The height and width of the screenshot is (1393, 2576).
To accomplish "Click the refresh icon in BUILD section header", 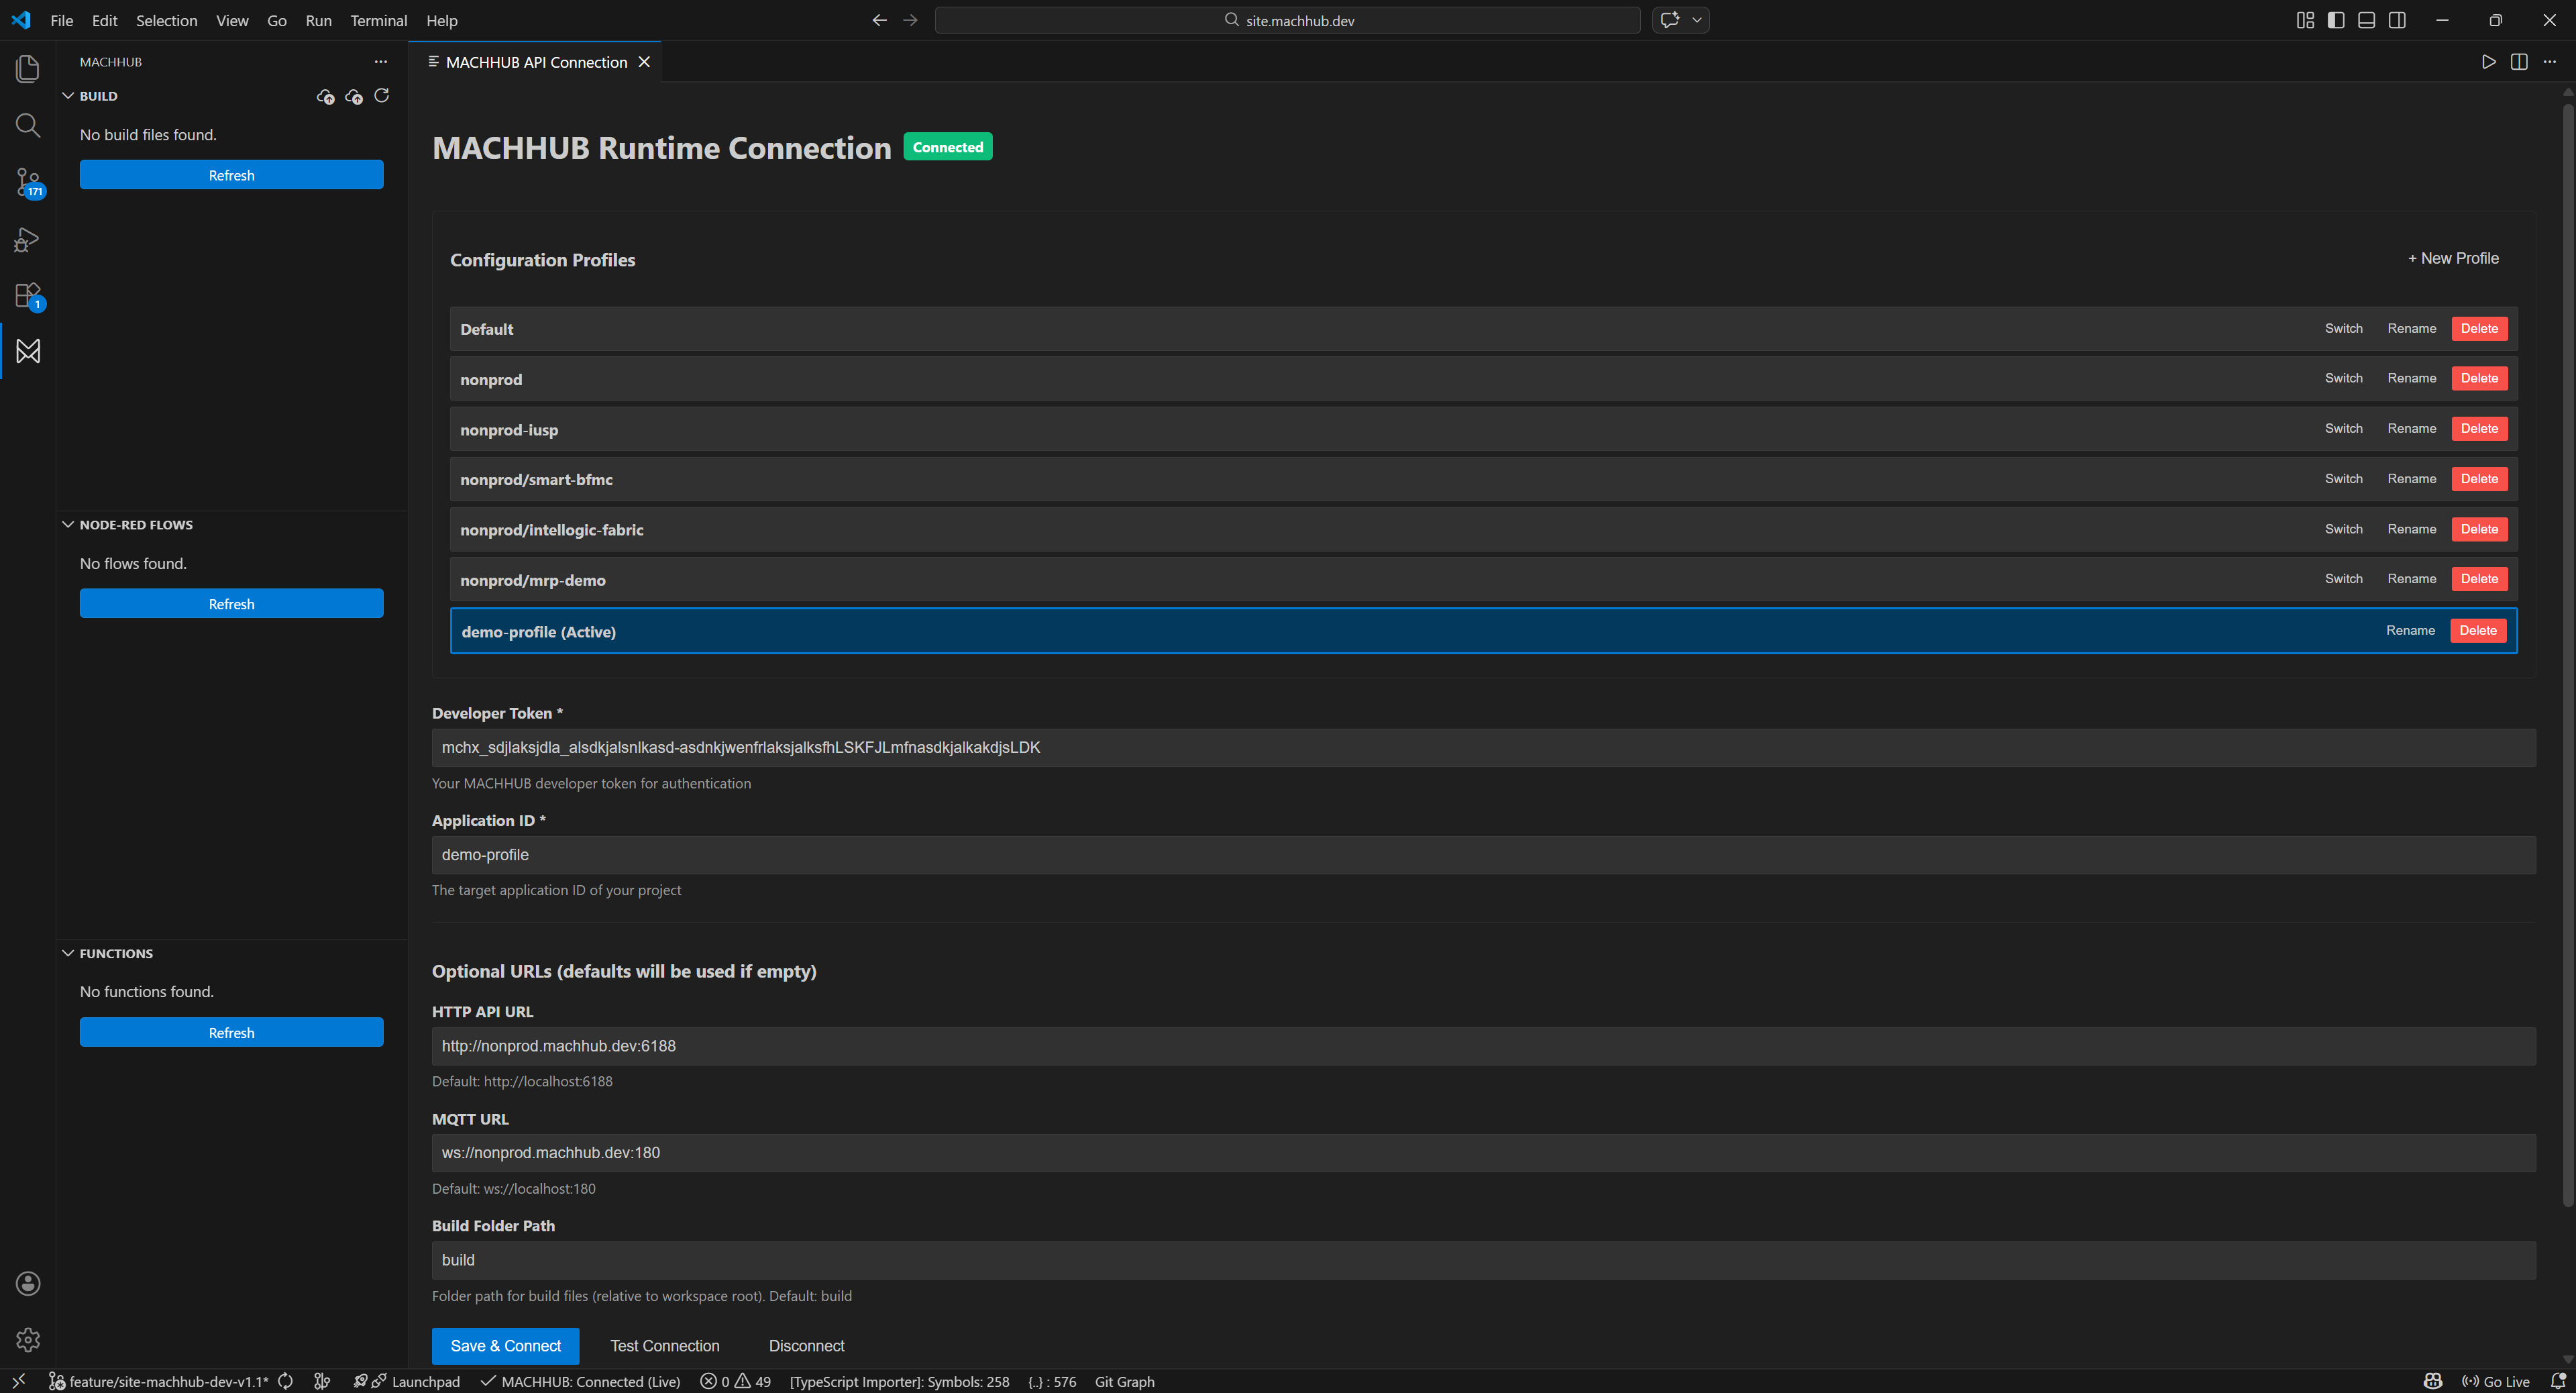I will point(382,95).
